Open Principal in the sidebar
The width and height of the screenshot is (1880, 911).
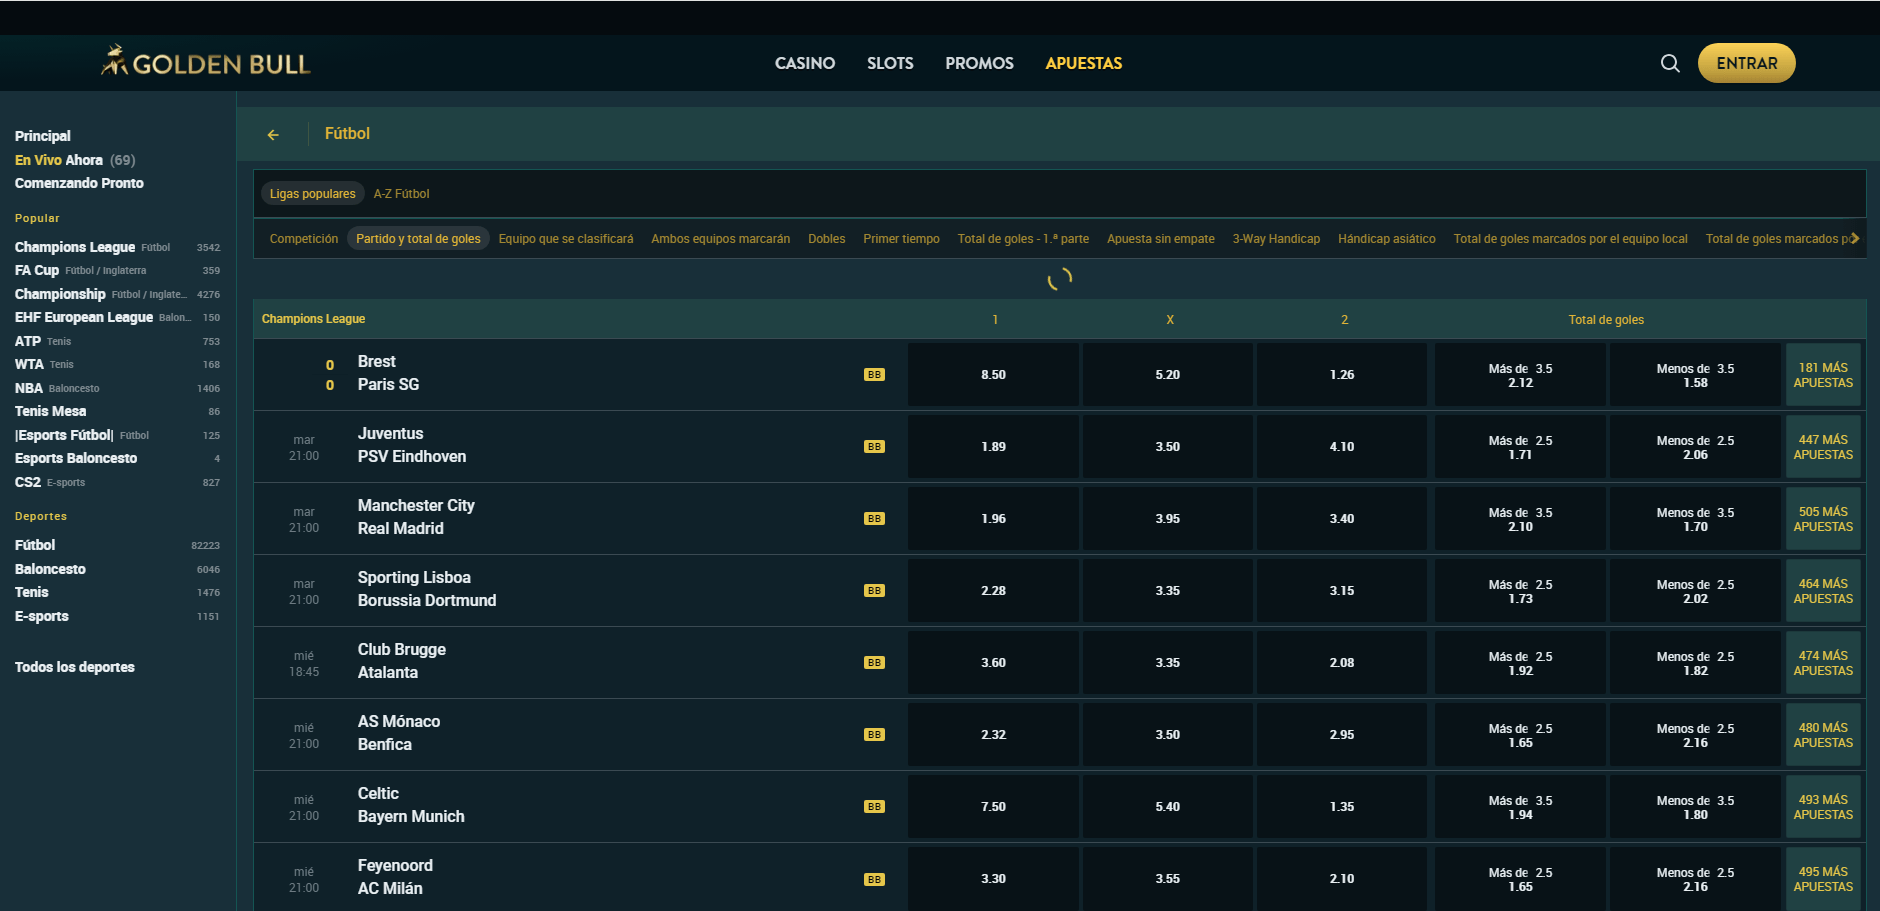[x=43, y=136]
